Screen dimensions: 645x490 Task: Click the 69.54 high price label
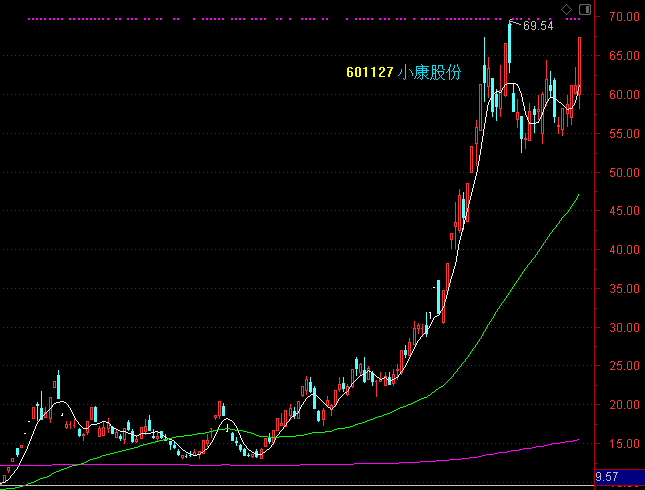[x=538, y=26]
